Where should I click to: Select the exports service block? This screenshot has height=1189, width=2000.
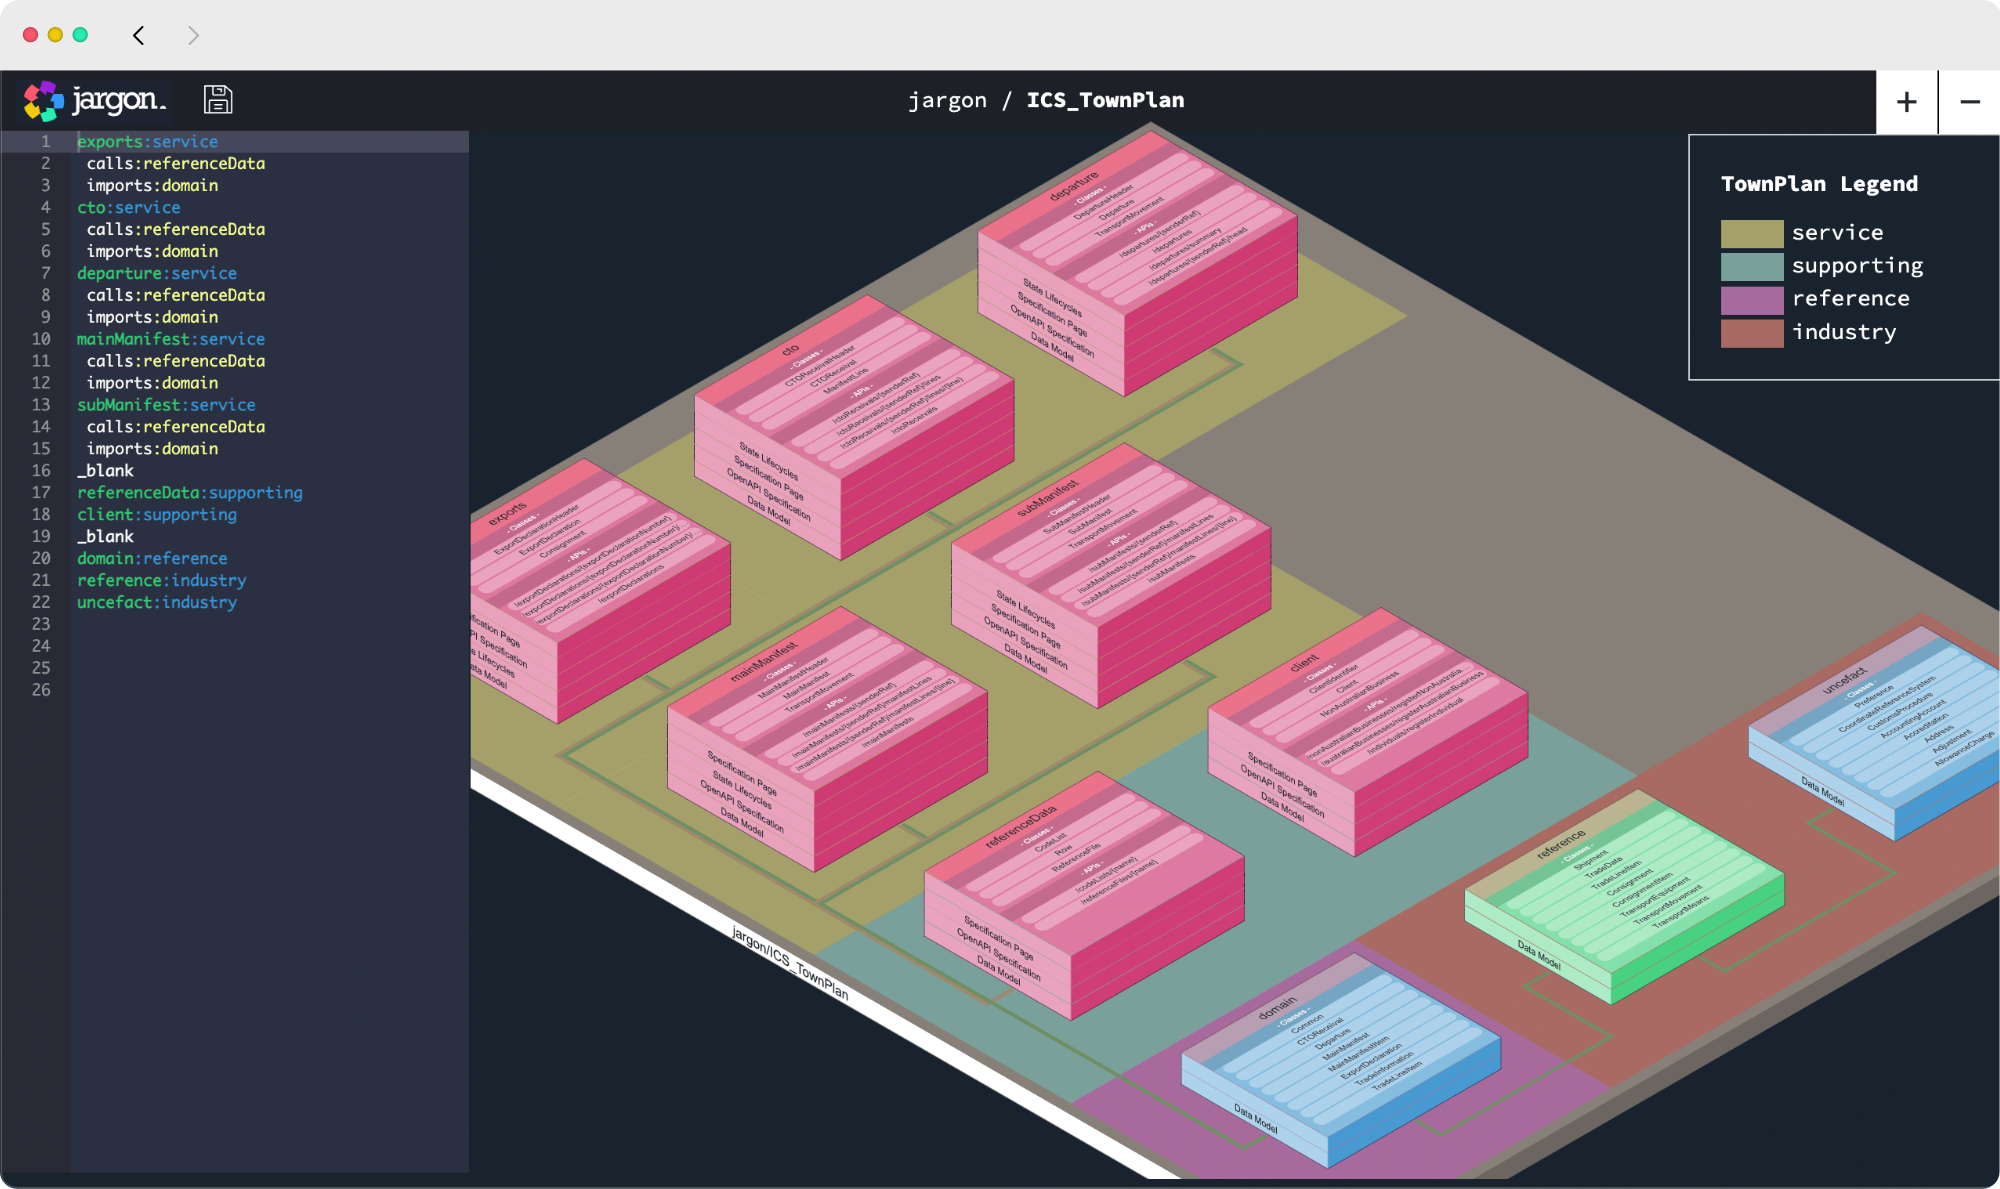[x=598, y=590]
